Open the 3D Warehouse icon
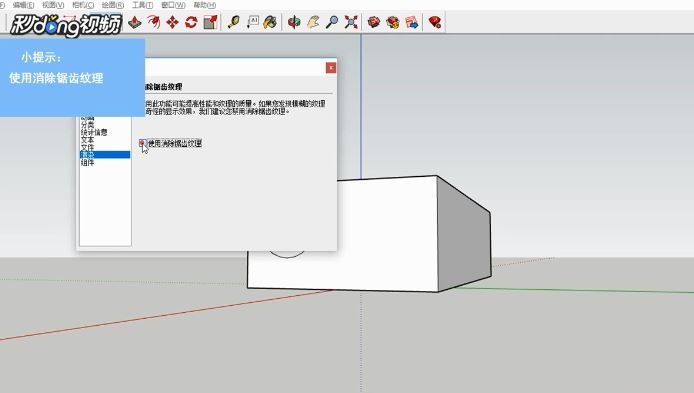This screenshot has width=694, height=393. pos(374,22)
